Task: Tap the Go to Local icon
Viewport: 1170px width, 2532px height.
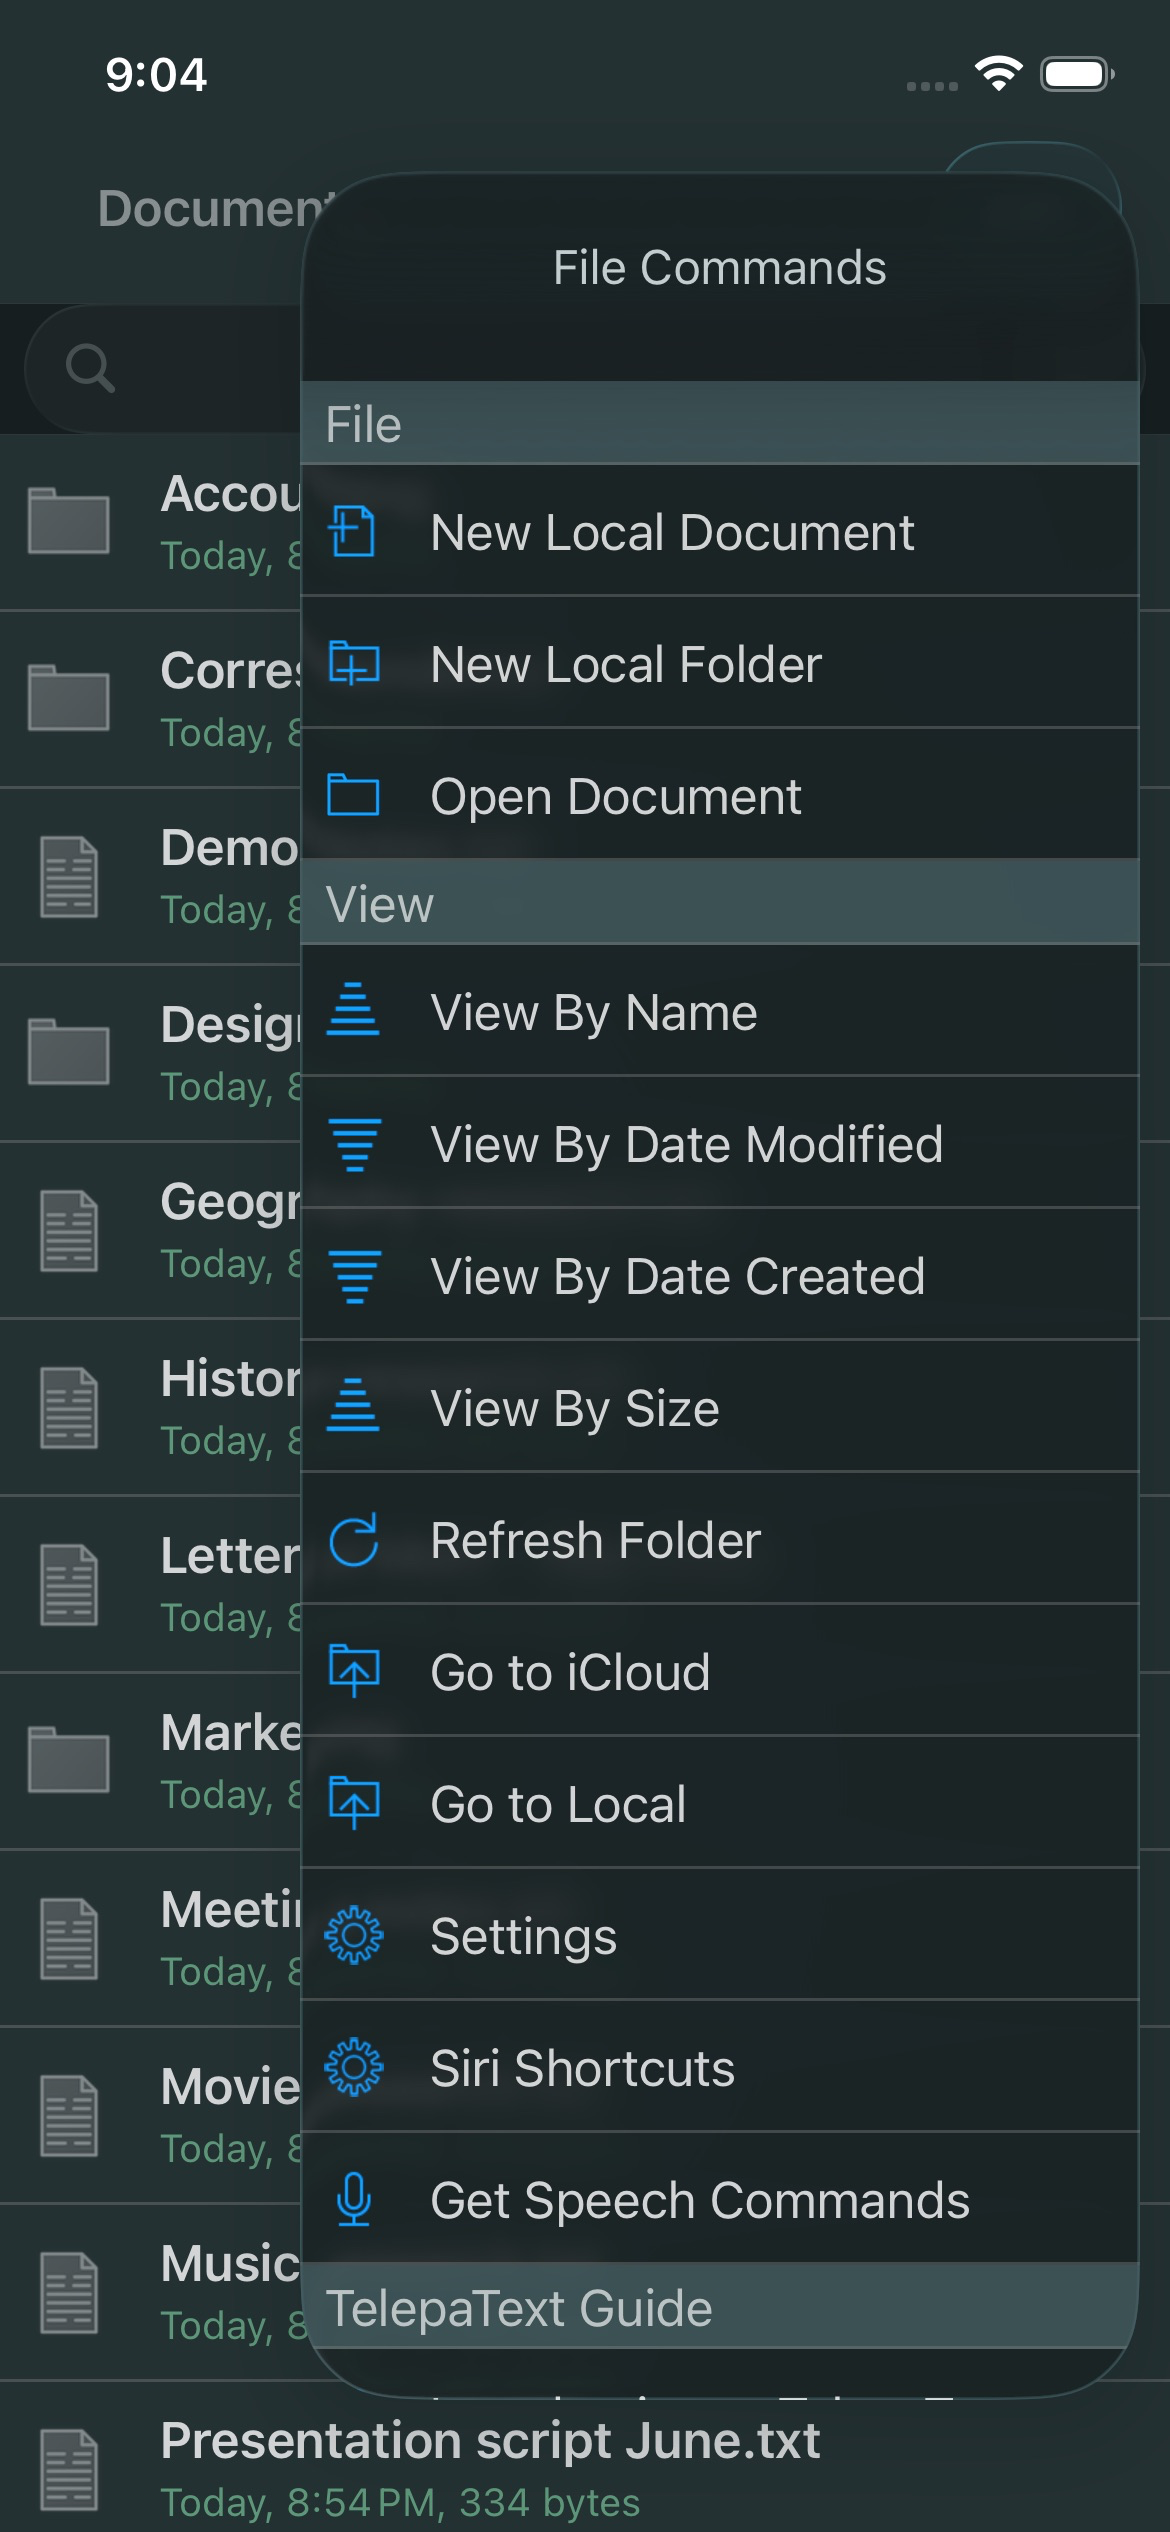Action: click(x=353, y=1802)
